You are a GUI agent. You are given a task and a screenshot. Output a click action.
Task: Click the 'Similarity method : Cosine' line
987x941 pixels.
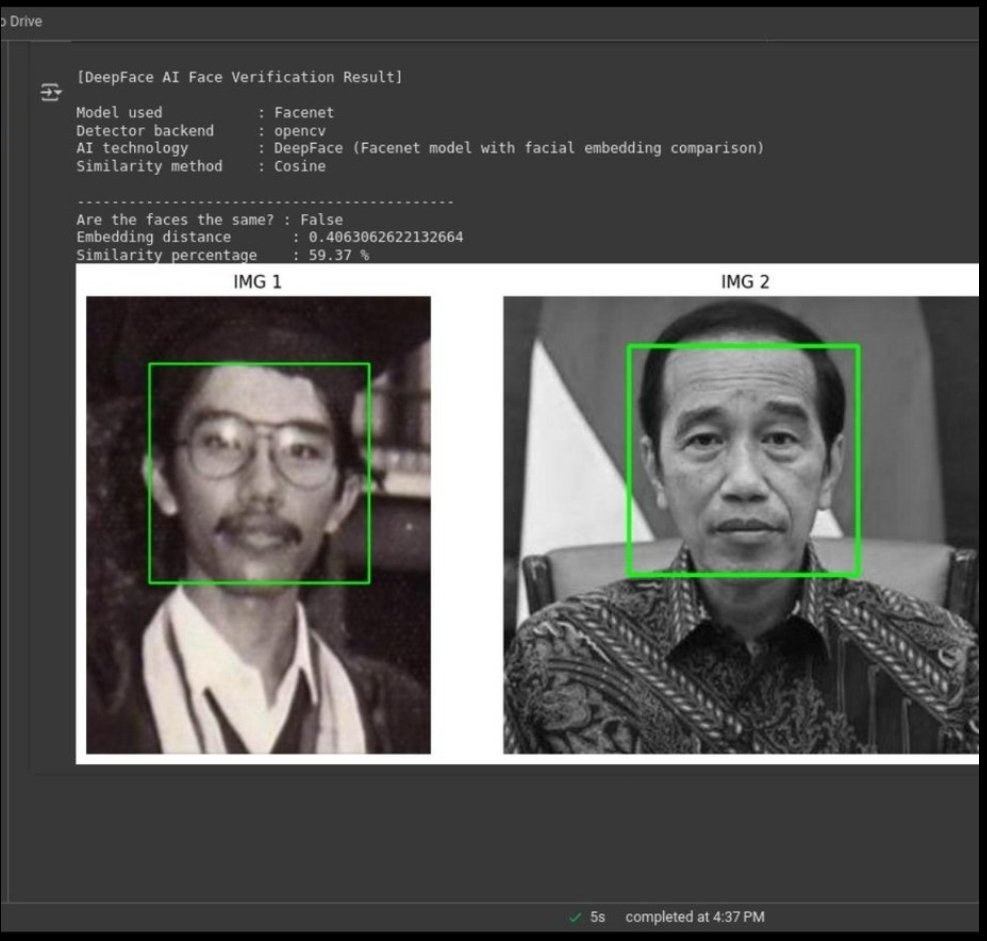click(201, 167)
